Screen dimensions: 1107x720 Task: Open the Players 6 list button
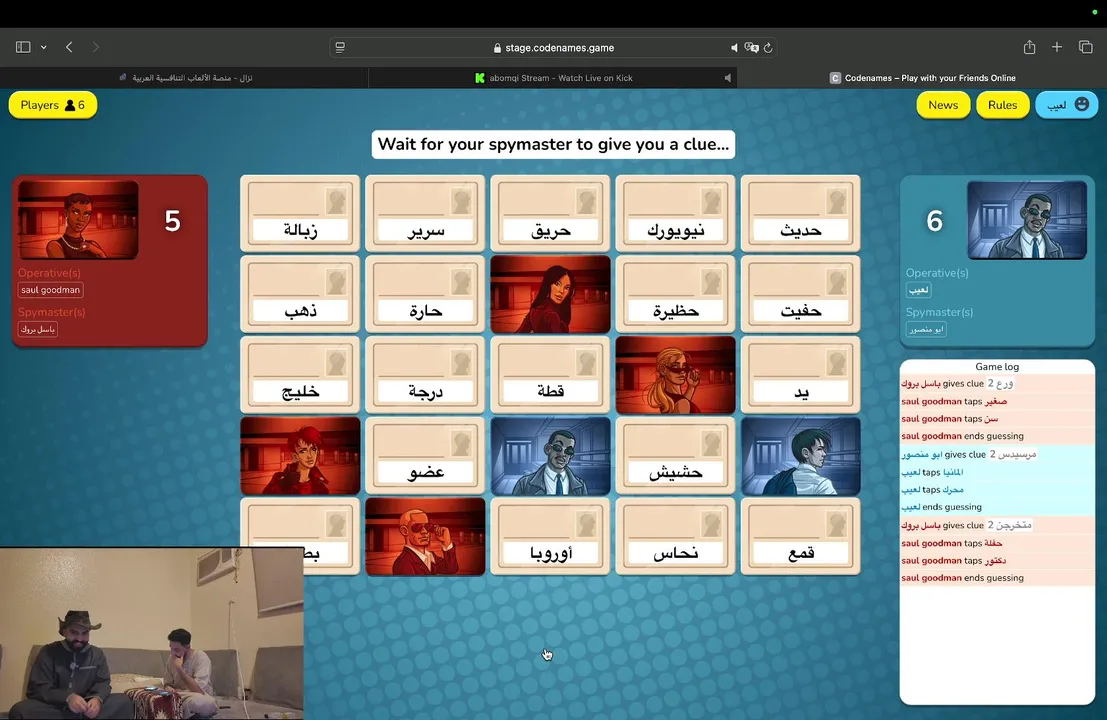[53, 105]
